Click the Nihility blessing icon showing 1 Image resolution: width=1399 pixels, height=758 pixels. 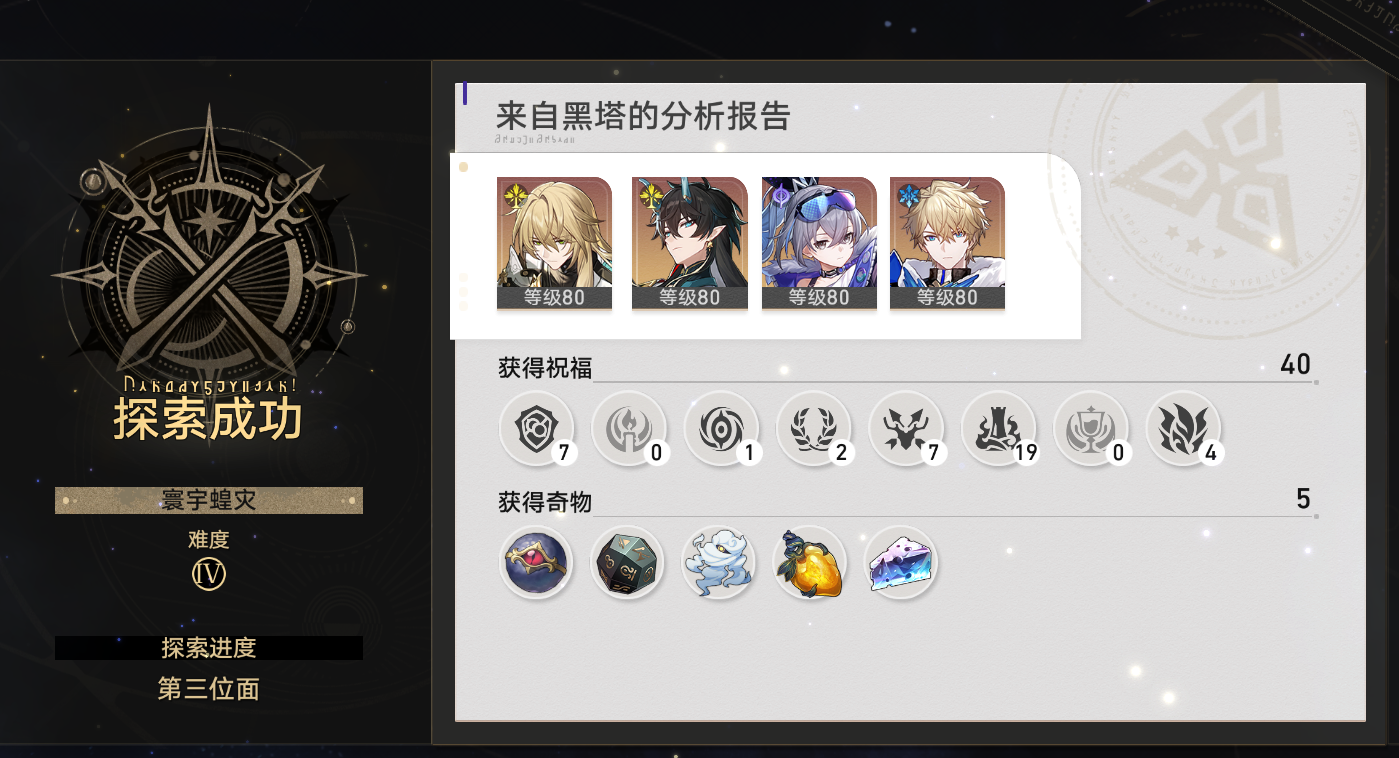pos(722,428)
